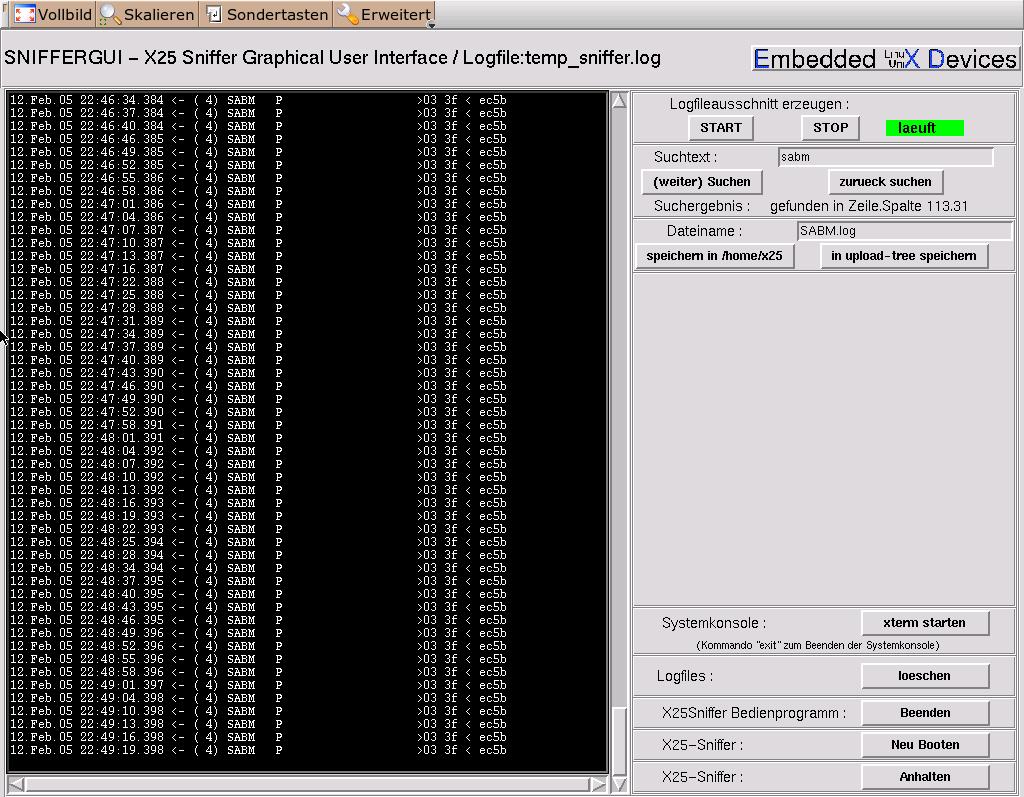This screenshot has height=797, width=1024.
Task: Select log line with timestamp 22:47:31.389
Action: click(258, 321)
